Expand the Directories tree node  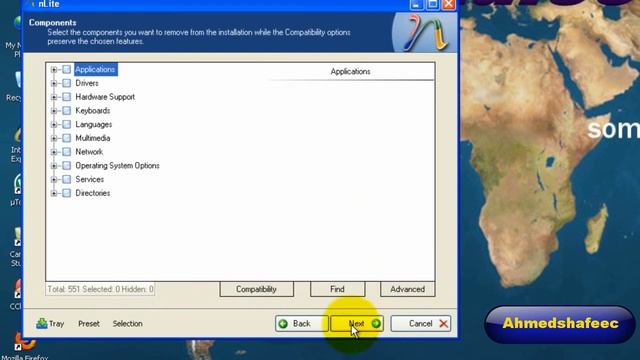(54, 193)
